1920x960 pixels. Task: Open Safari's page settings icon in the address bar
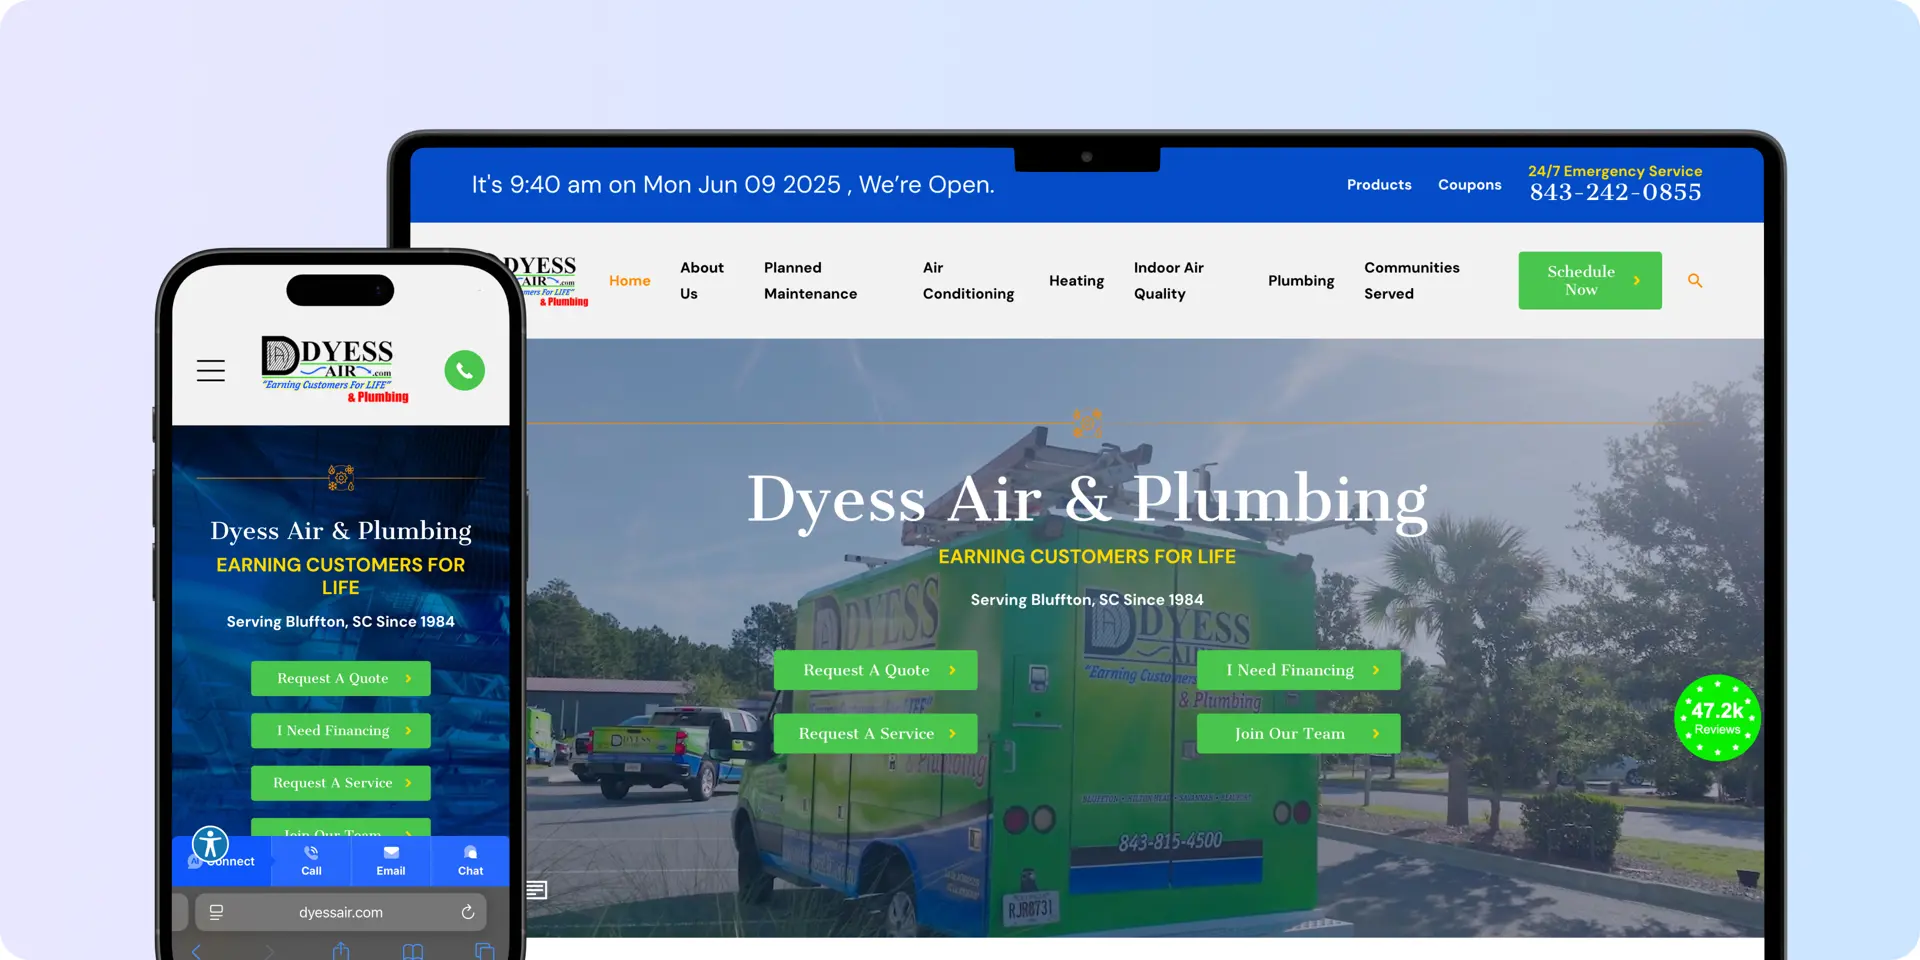click(x=215, y=912)
